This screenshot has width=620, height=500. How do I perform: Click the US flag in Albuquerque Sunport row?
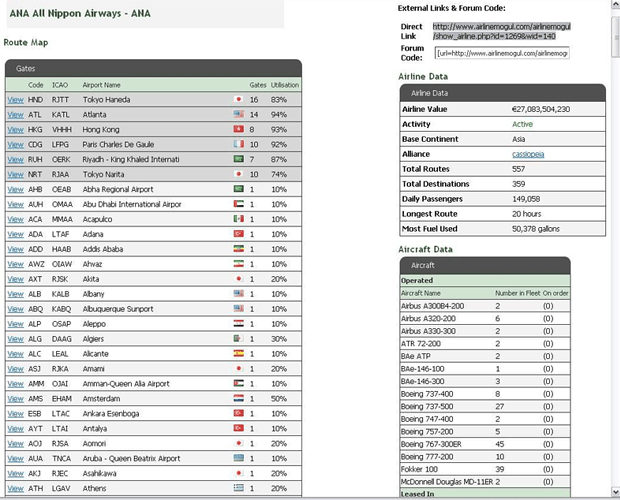pos(238,308)
